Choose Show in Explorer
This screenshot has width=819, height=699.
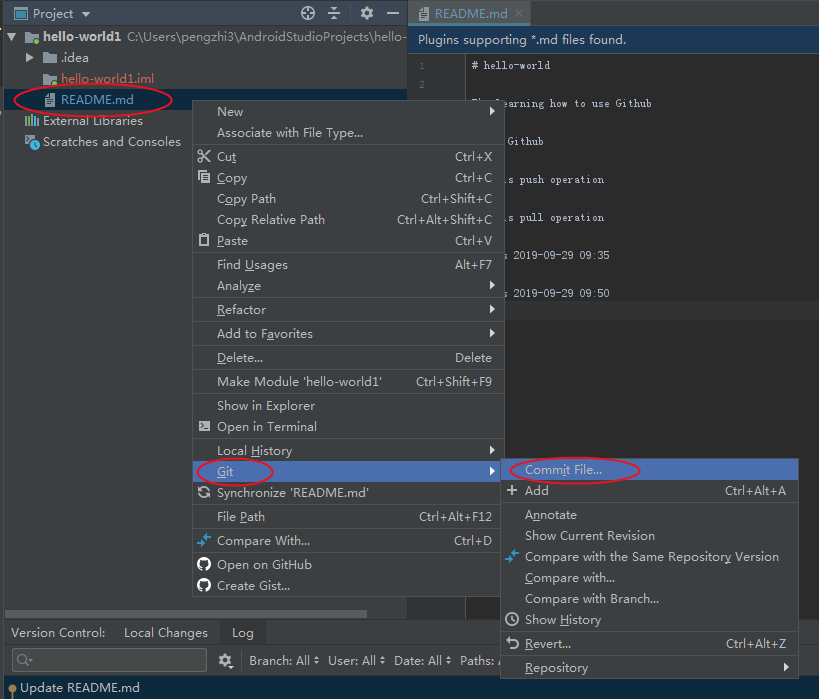348,406
